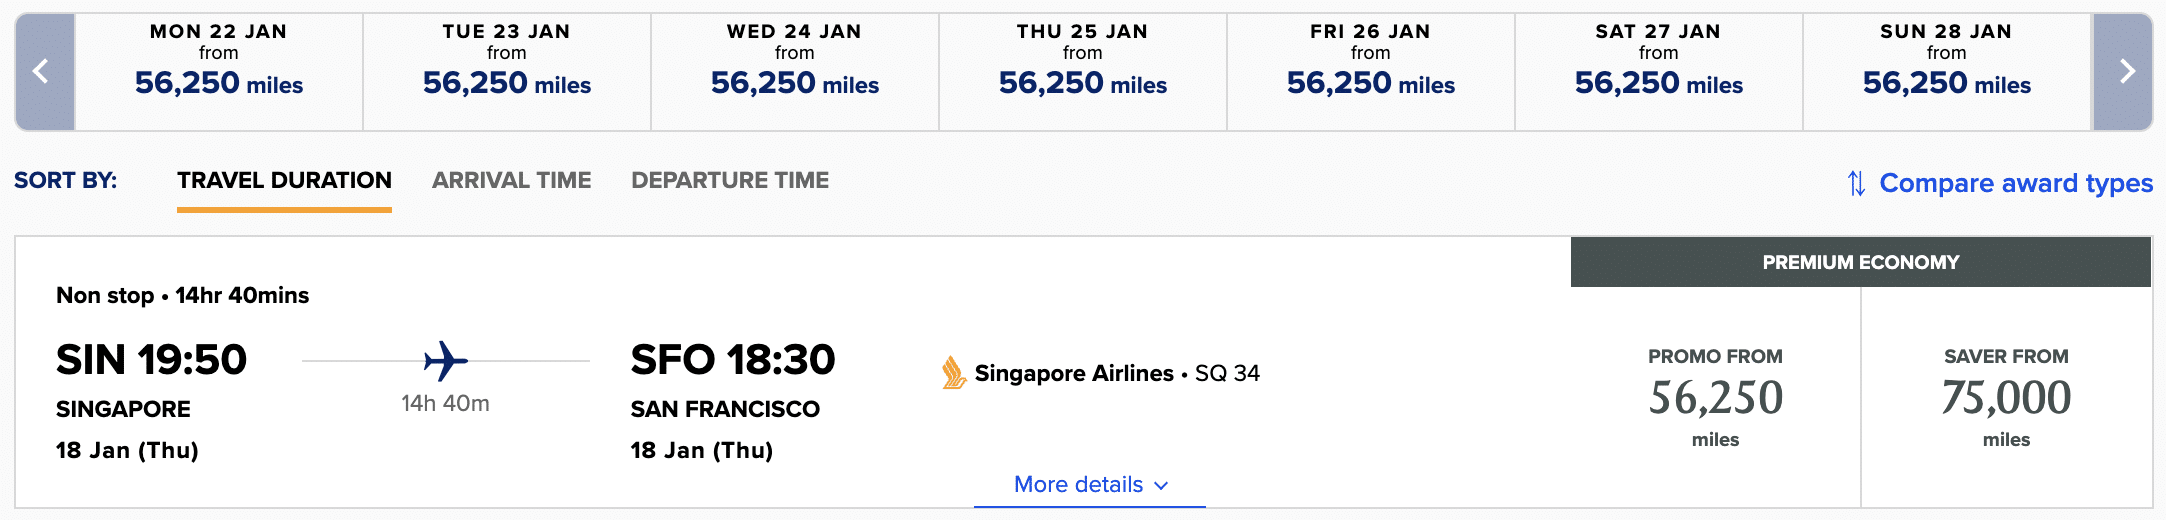
Task: Click the More details chevron arrow
Action: tap(1161, 486)
